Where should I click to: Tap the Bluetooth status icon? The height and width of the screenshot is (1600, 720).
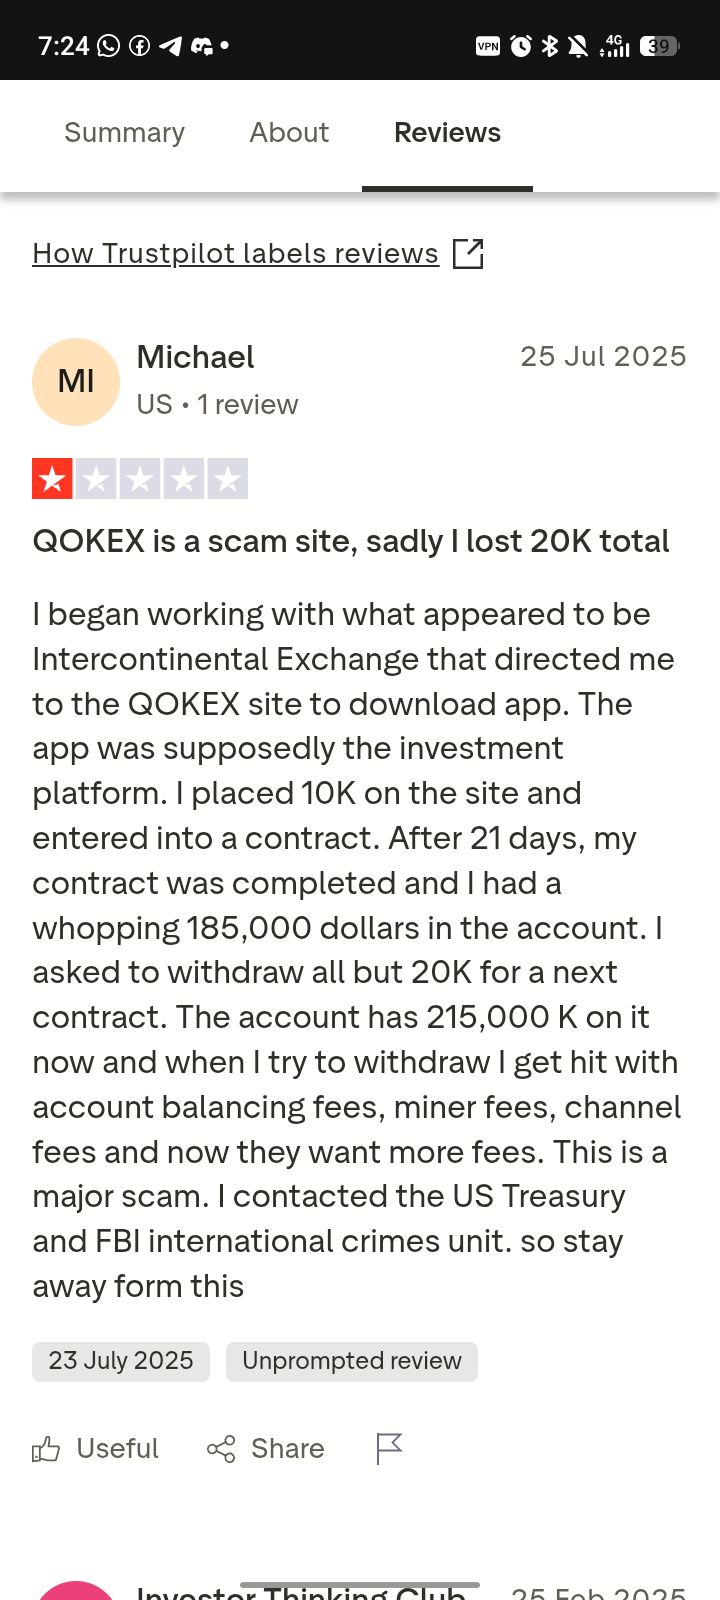[x=549, y=46]
